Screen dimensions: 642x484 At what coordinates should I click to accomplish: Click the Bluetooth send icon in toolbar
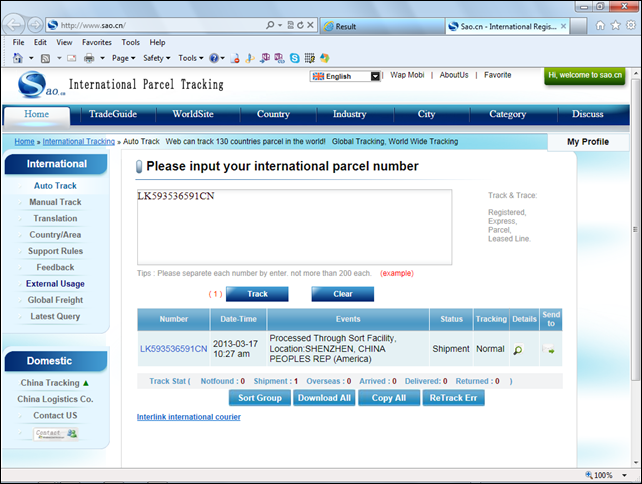click(x=249, y=58)
